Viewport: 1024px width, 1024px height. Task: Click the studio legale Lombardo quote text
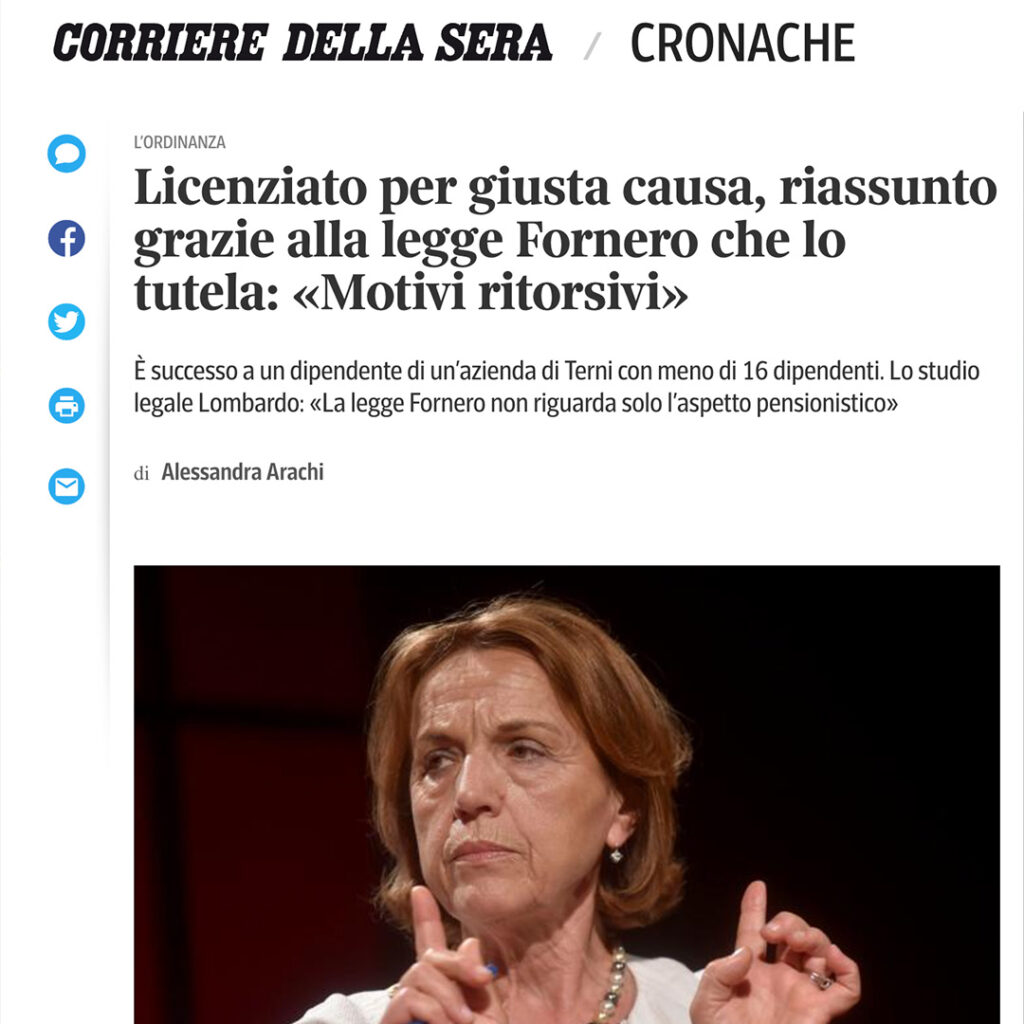[516, 404]
